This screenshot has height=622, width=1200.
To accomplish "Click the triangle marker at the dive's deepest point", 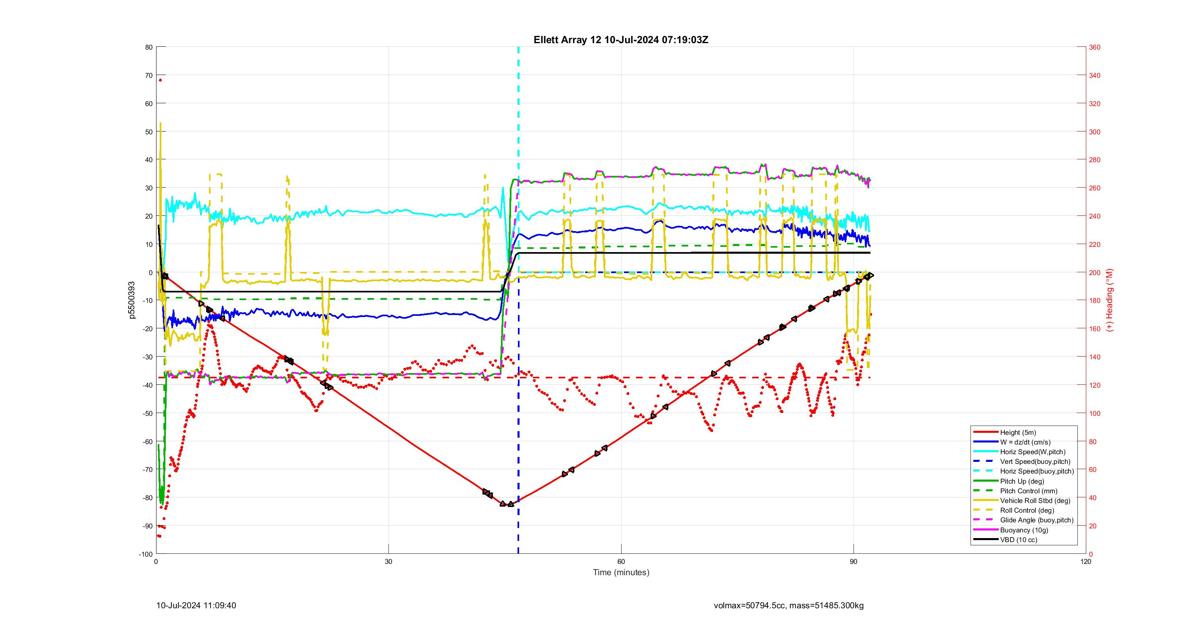I will 509,504.
